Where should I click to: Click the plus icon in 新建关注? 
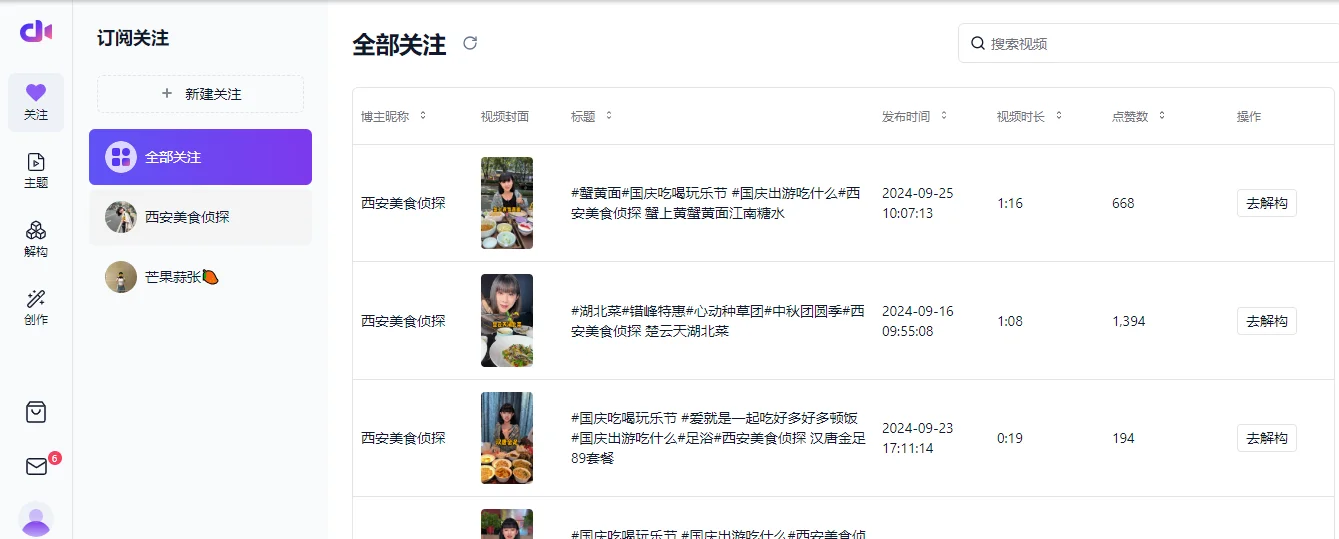pos(167,93)
